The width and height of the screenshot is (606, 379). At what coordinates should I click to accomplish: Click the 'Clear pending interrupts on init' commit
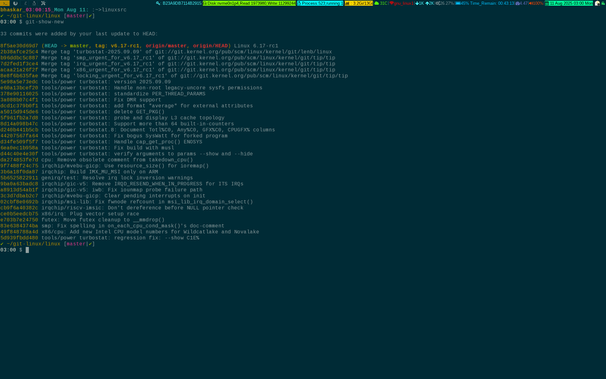pos(103,196)
